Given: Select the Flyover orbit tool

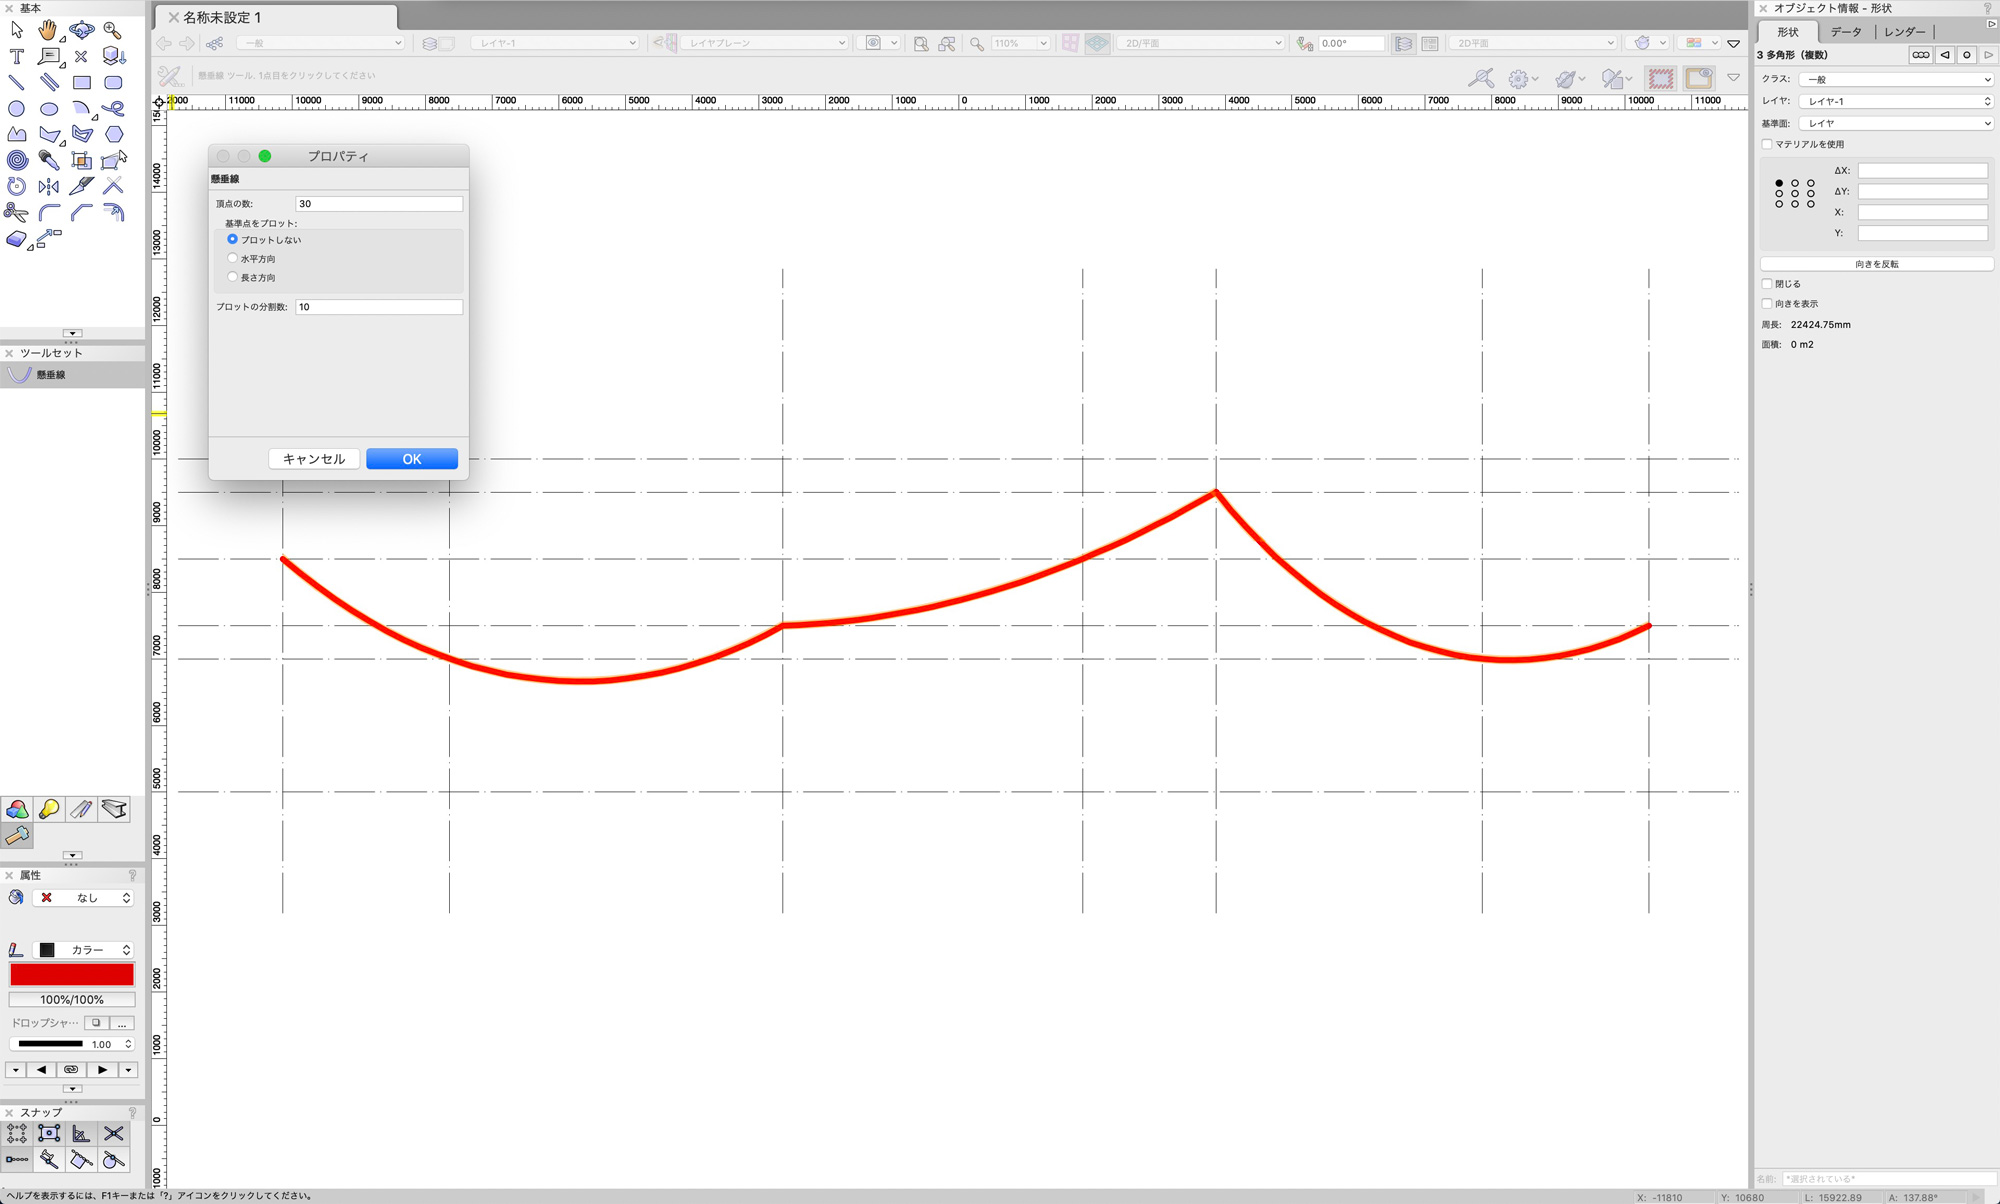Looking at the screenshot, I should [81, 30].
